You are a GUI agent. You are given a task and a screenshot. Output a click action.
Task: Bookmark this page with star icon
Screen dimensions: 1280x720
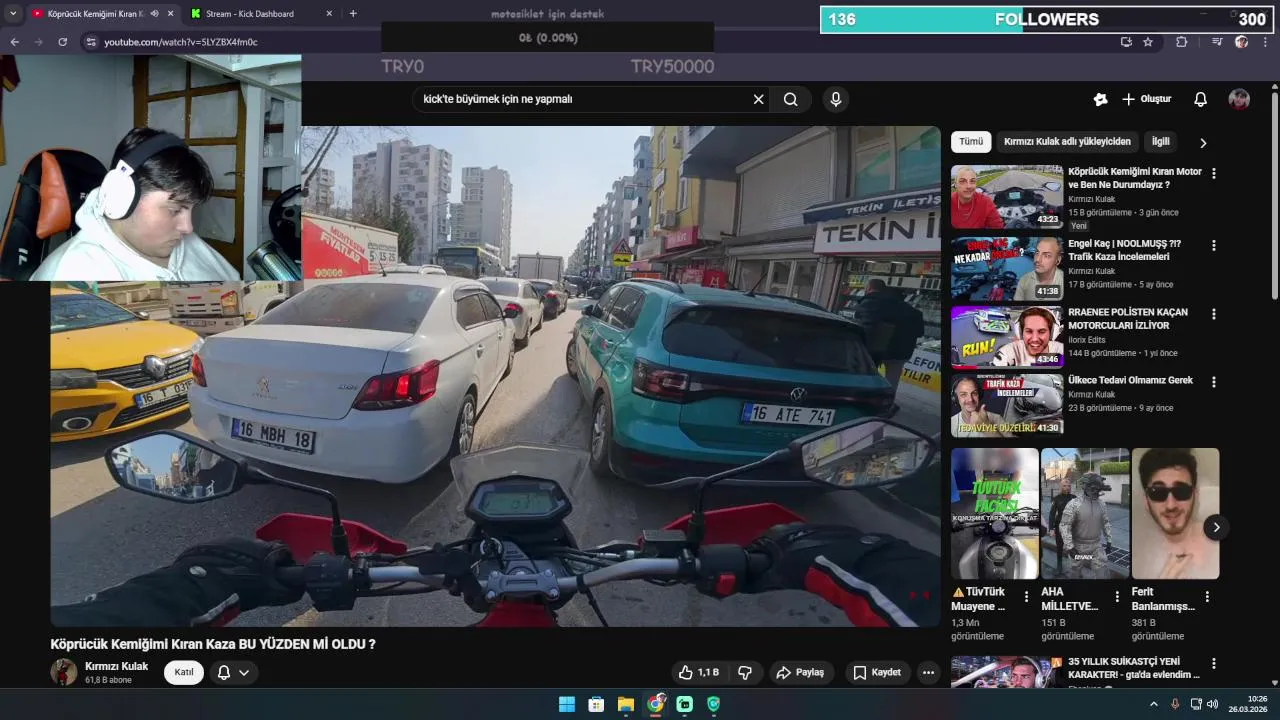click(x=1148, y=42)
